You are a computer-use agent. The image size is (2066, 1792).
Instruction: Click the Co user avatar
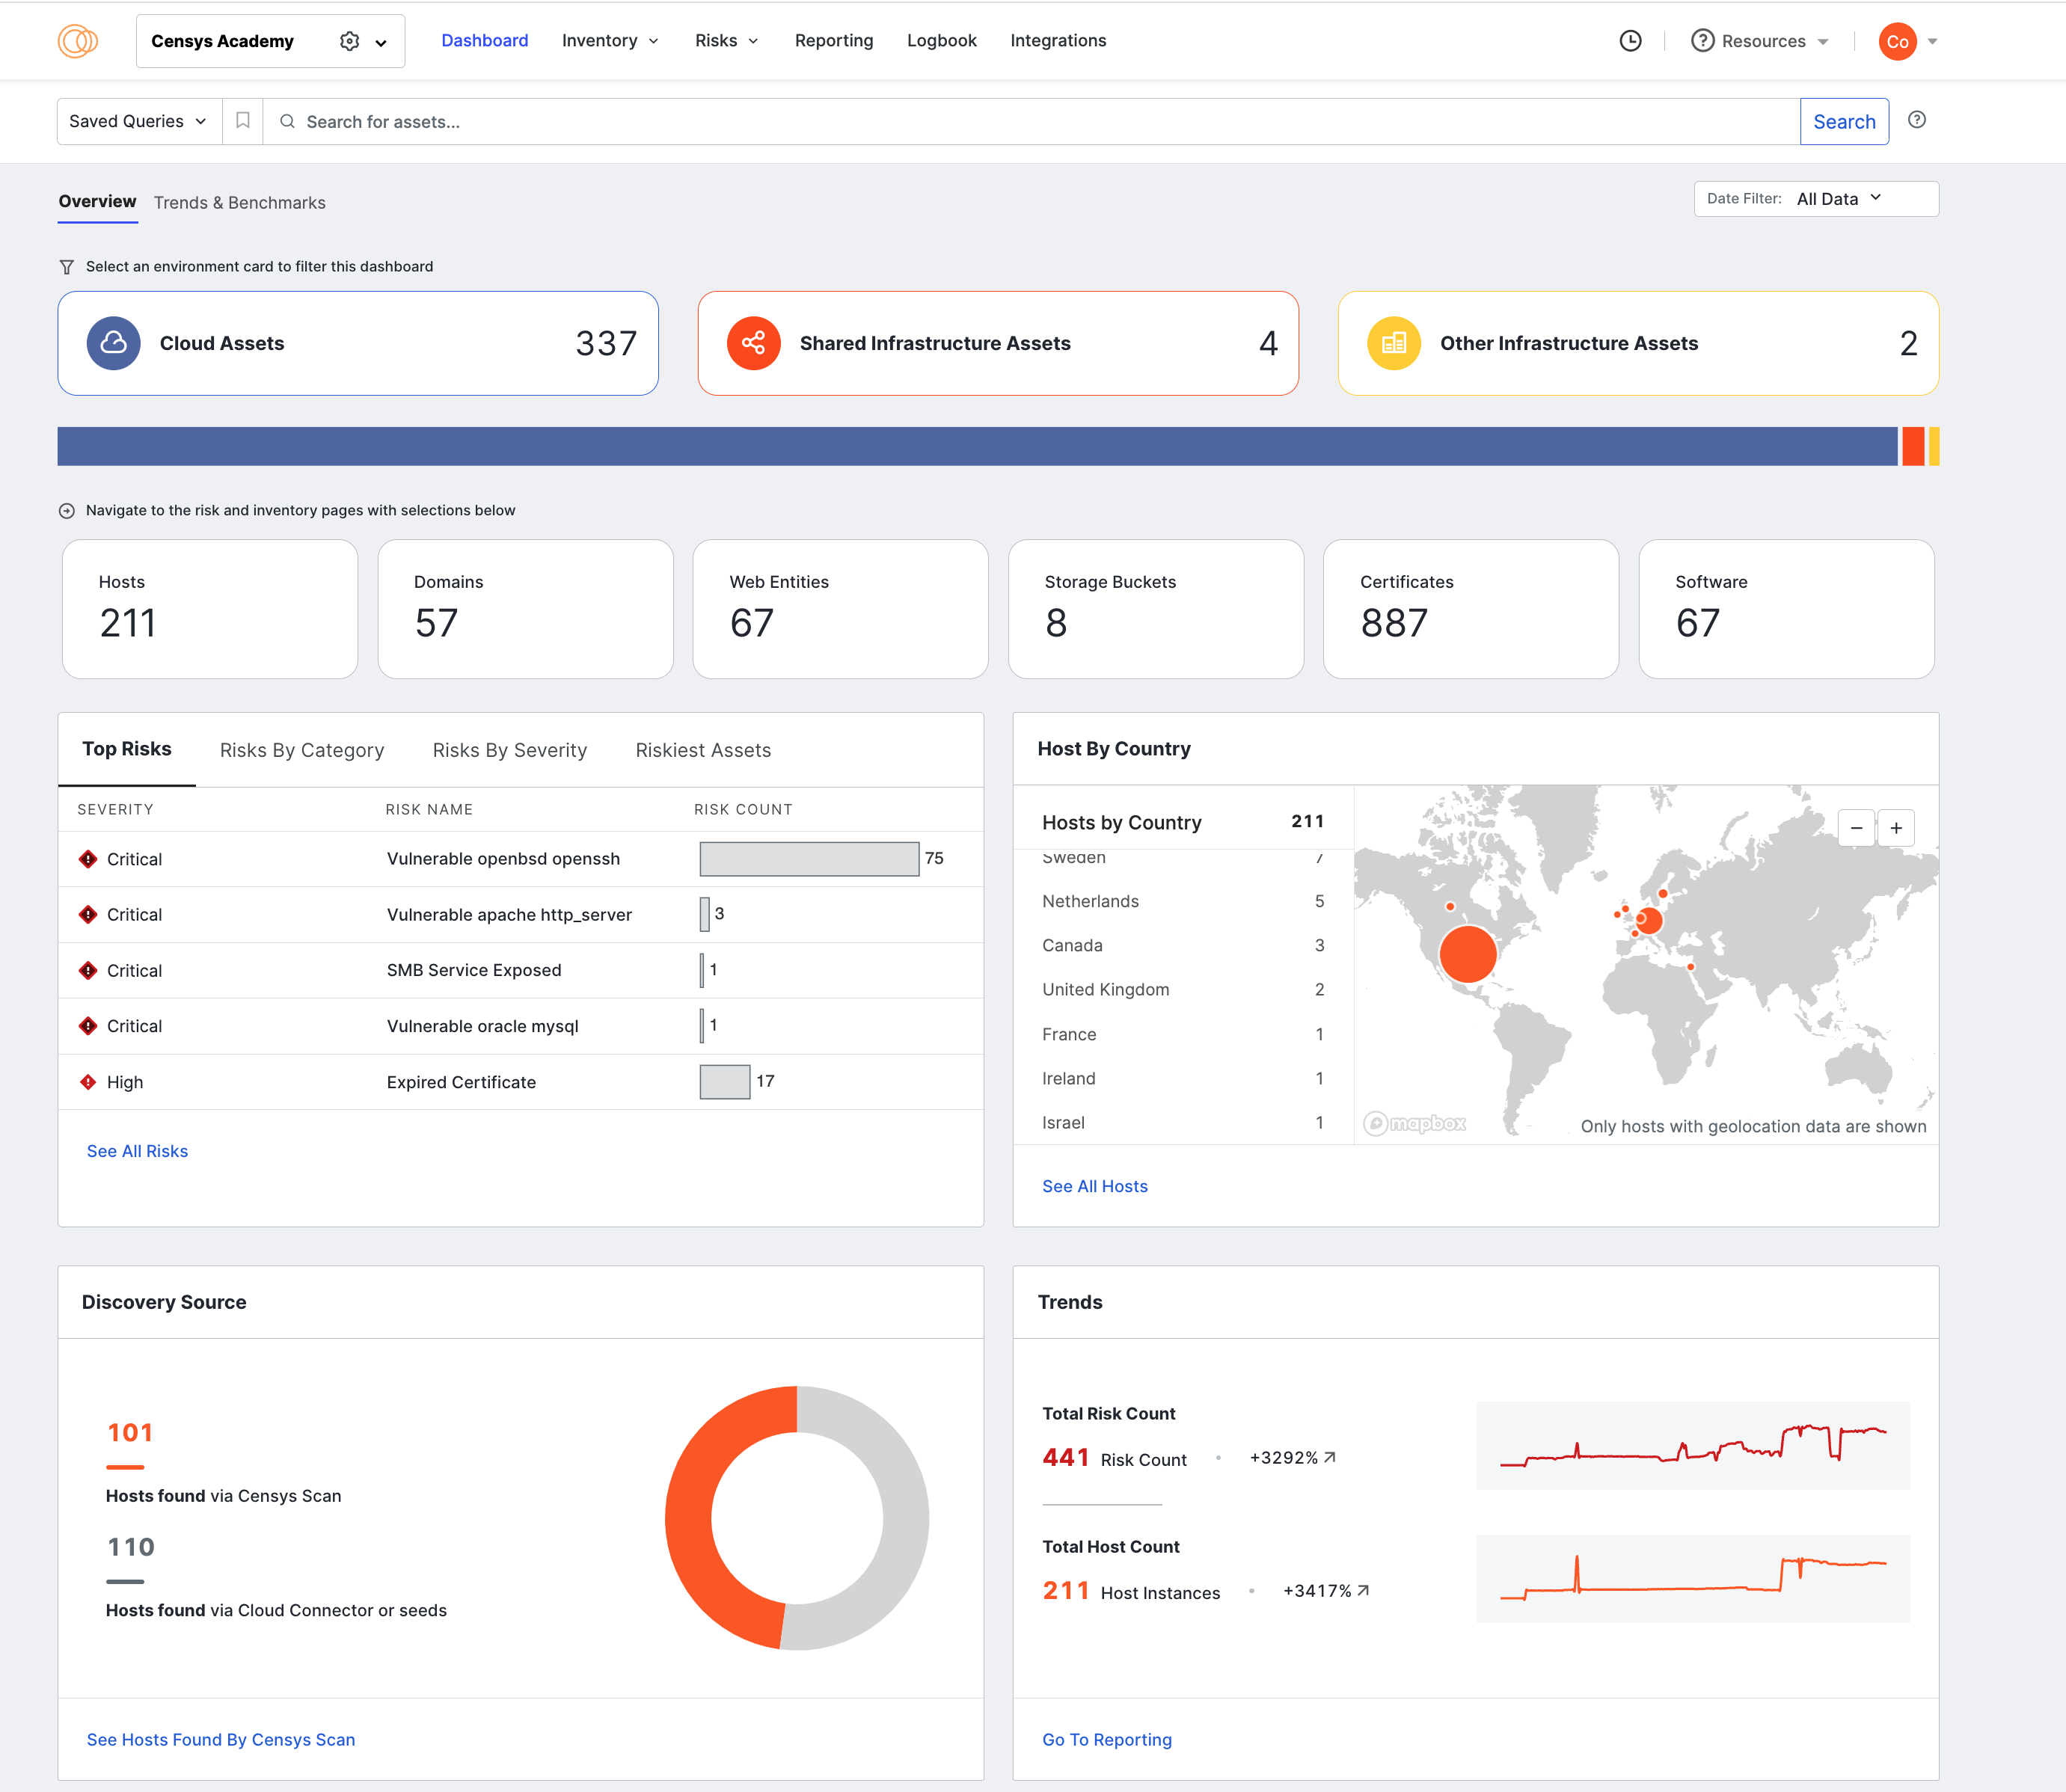click(1897, 41)
